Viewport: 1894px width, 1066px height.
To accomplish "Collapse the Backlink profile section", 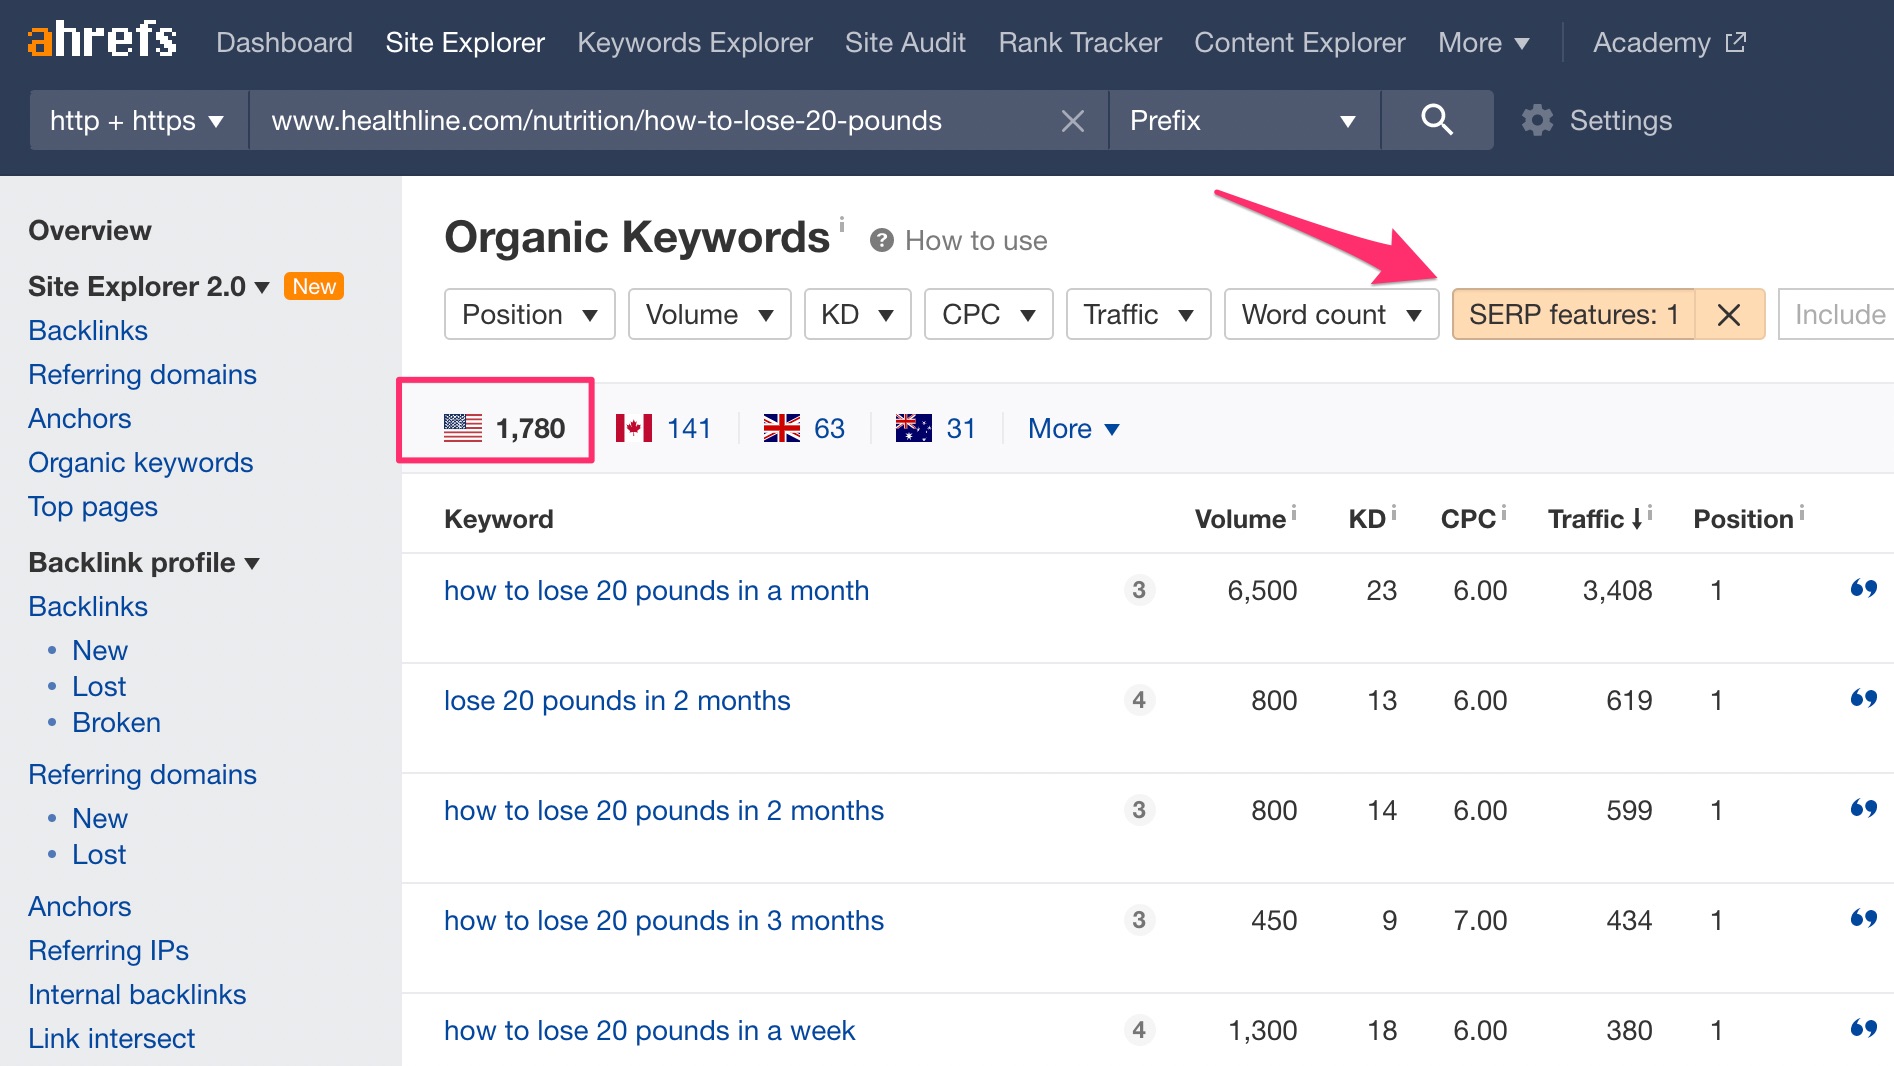I will (144, 562).
